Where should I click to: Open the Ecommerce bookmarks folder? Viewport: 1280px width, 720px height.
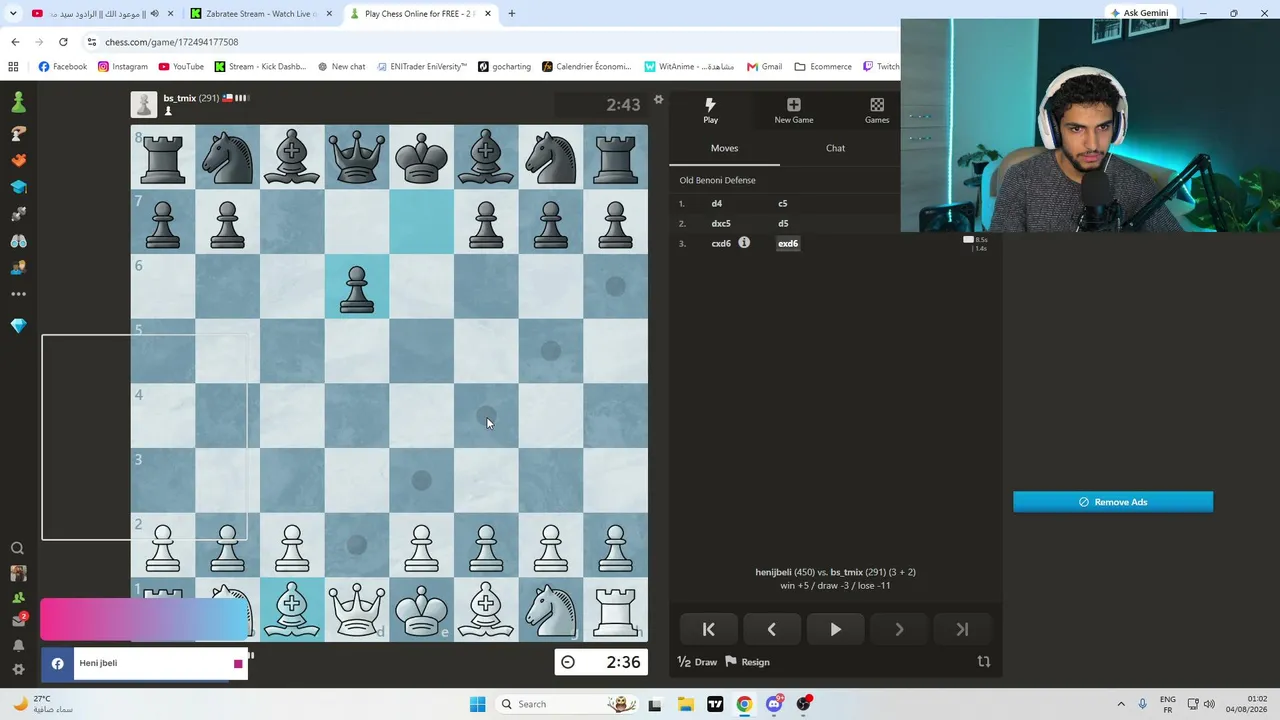[x=823, y=67]
